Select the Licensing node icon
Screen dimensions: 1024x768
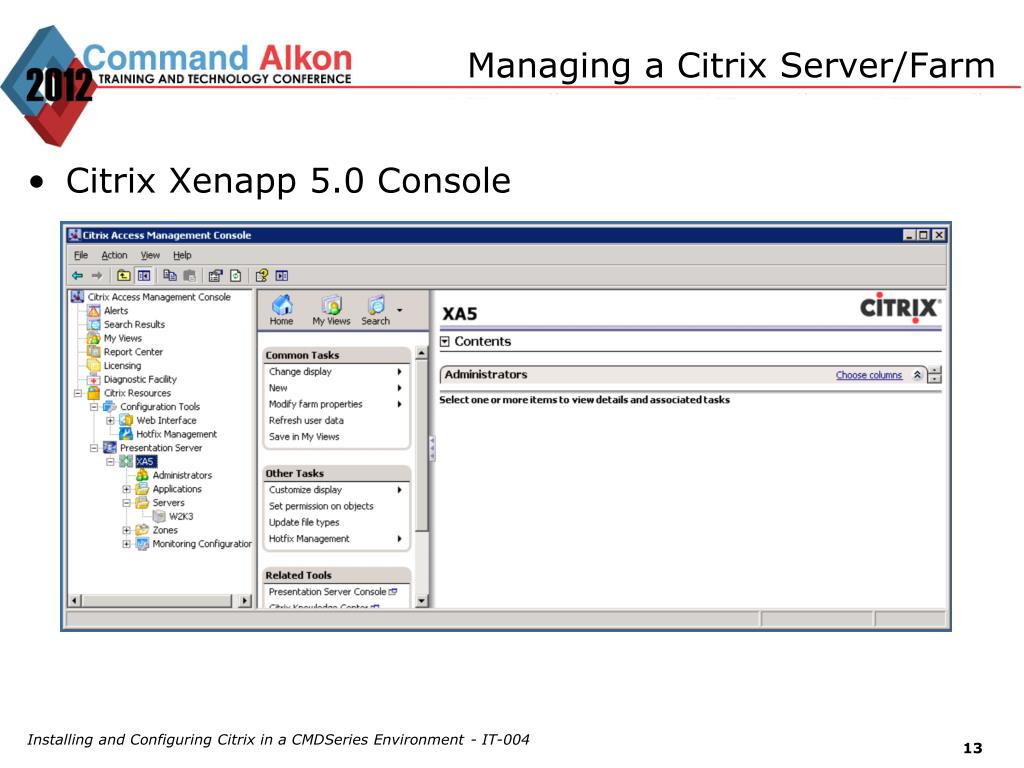point(94,365)
